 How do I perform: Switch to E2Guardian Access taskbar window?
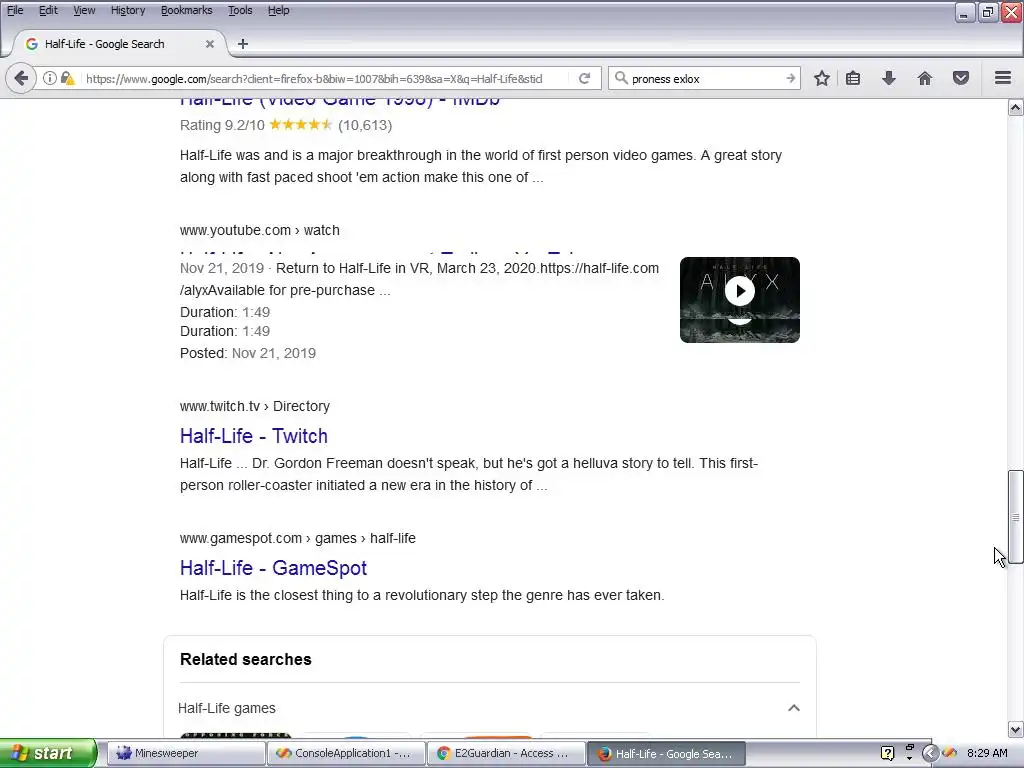(x=505, y=753)
